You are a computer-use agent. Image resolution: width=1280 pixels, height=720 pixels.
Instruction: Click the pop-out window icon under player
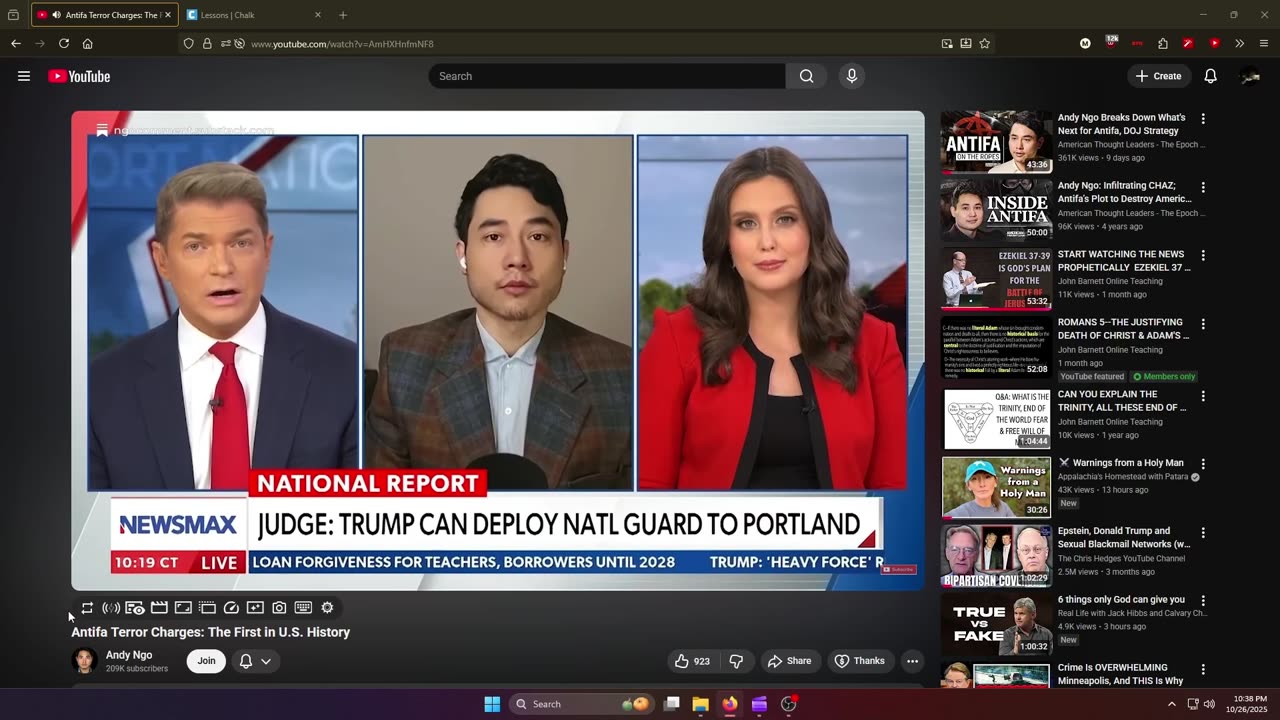[x=207, y=607]
